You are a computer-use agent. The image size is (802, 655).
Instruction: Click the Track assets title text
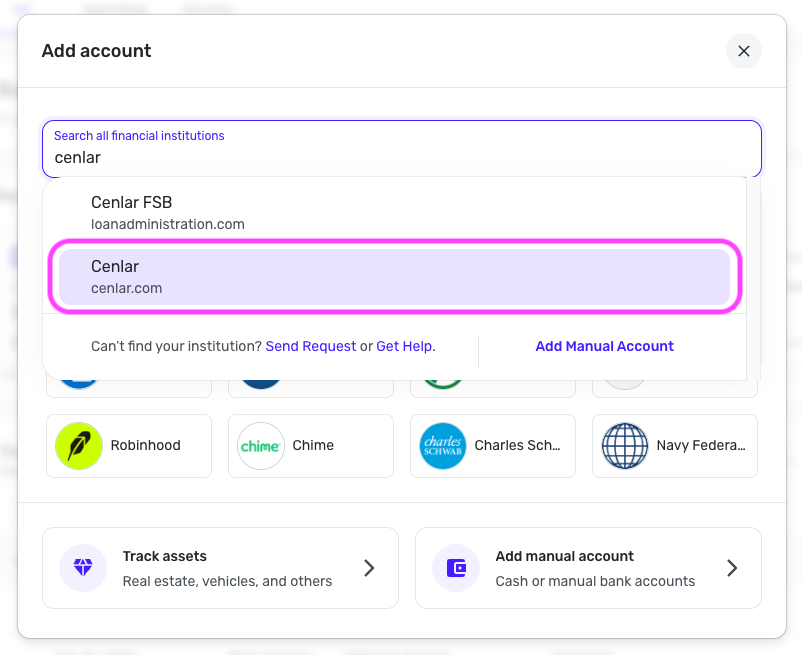[165, 556]
